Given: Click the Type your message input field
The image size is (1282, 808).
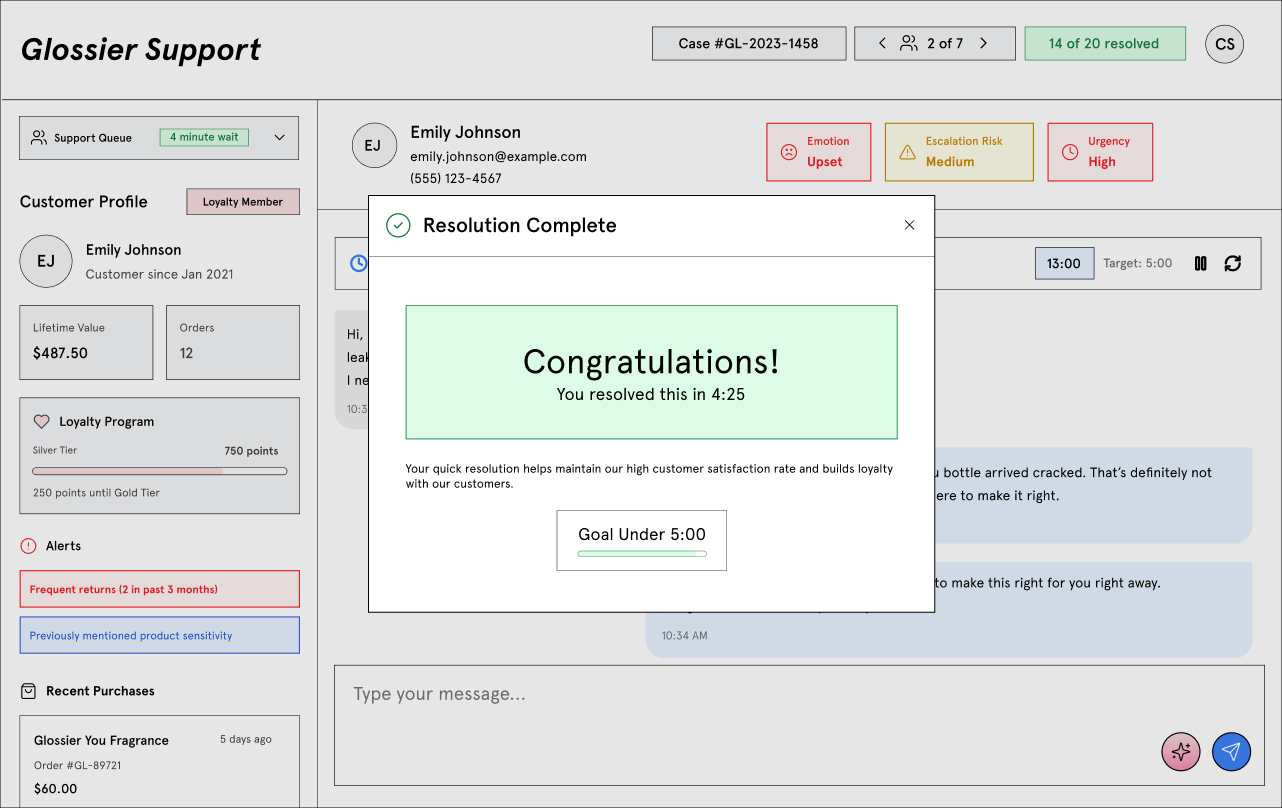Looking at the screenshot, I should pos(799,725).
